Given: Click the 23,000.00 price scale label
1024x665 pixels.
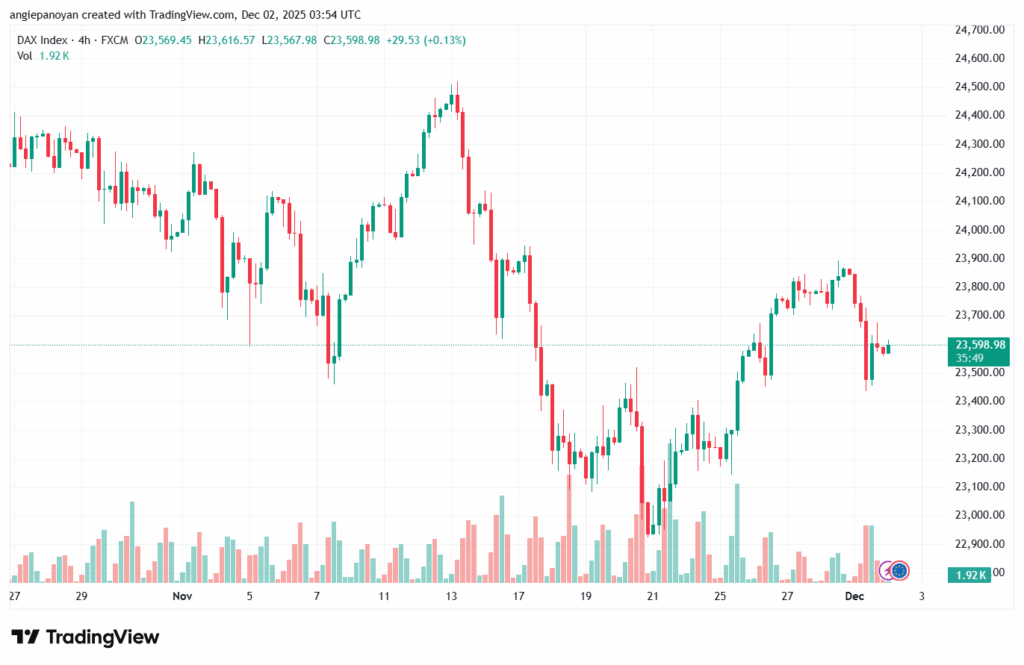Looking at the screenshot, I should tap(979, 515).
